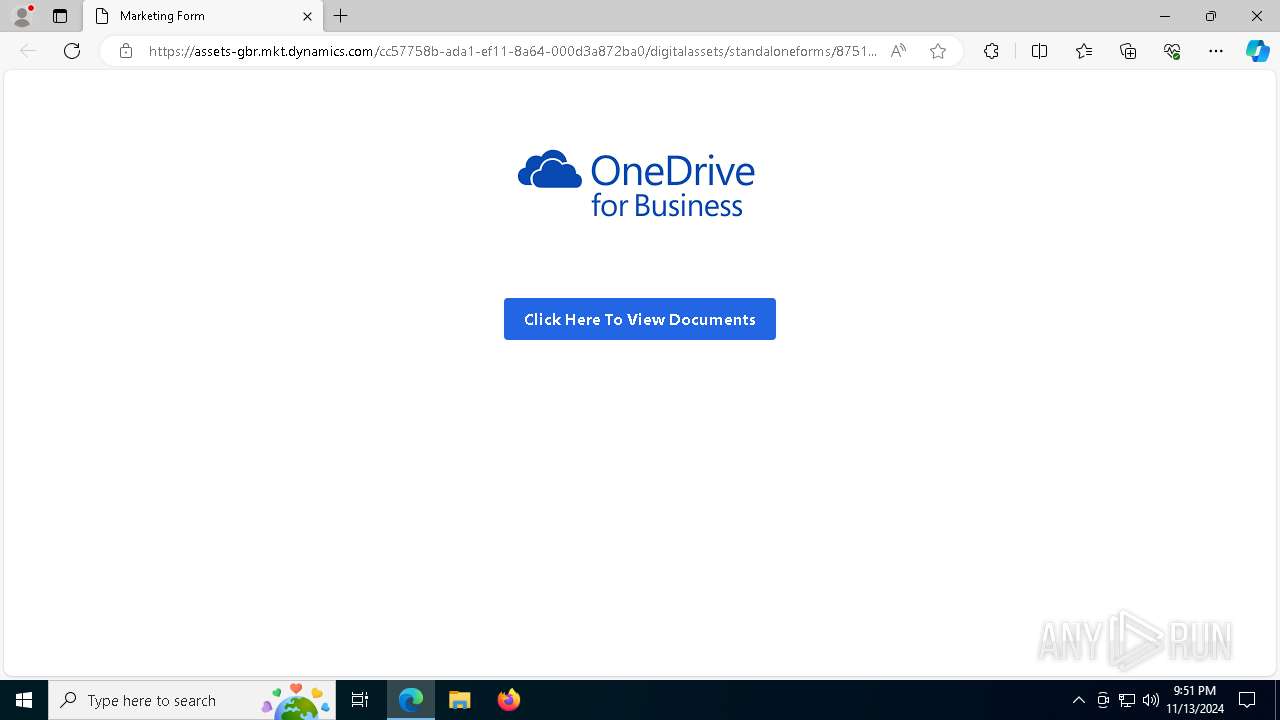The height and width of the screenshot is (720, 1280).
Task: Open Browser essentials heart icon
Action: click(1172, 51)
